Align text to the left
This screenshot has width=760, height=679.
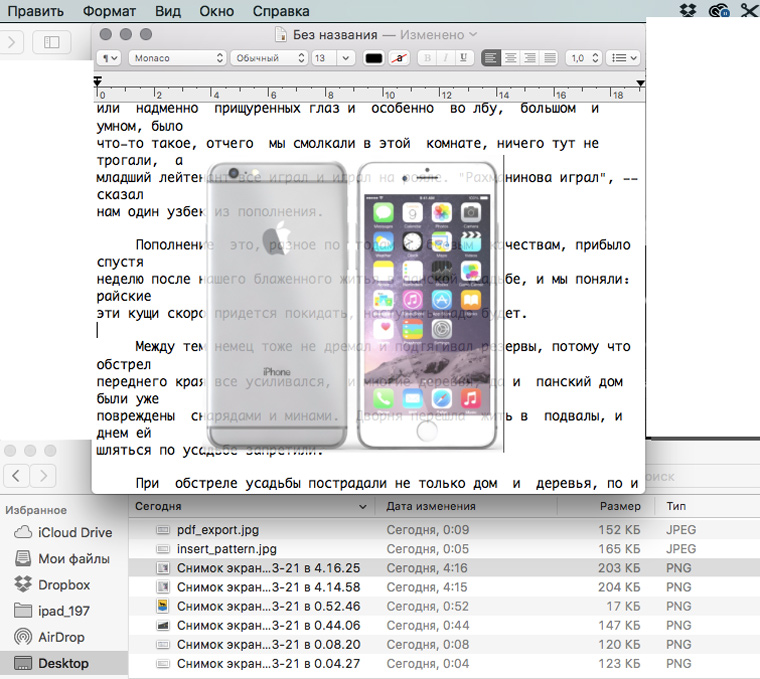pyautogui.click(x=491, y=59)
